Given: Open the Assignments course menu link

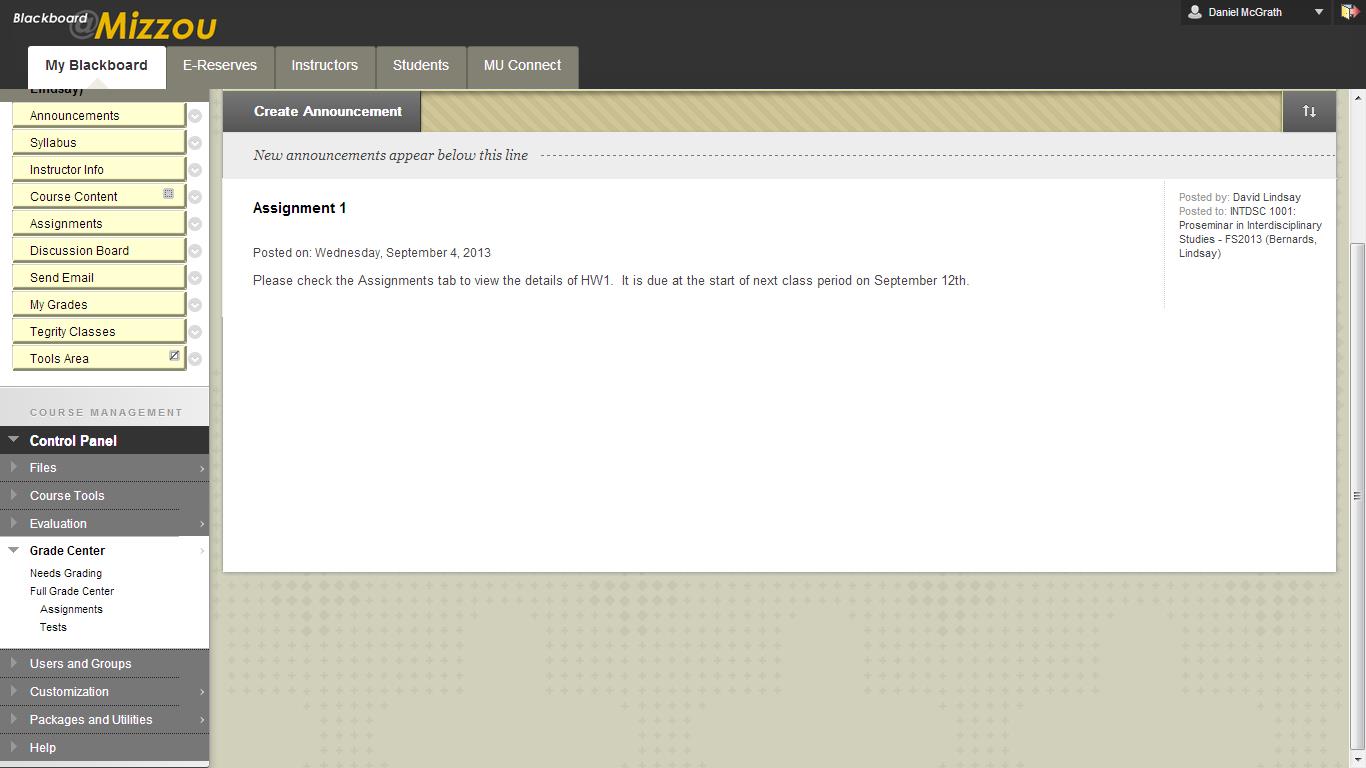Looking at the screenshot, I should point(66,224).
